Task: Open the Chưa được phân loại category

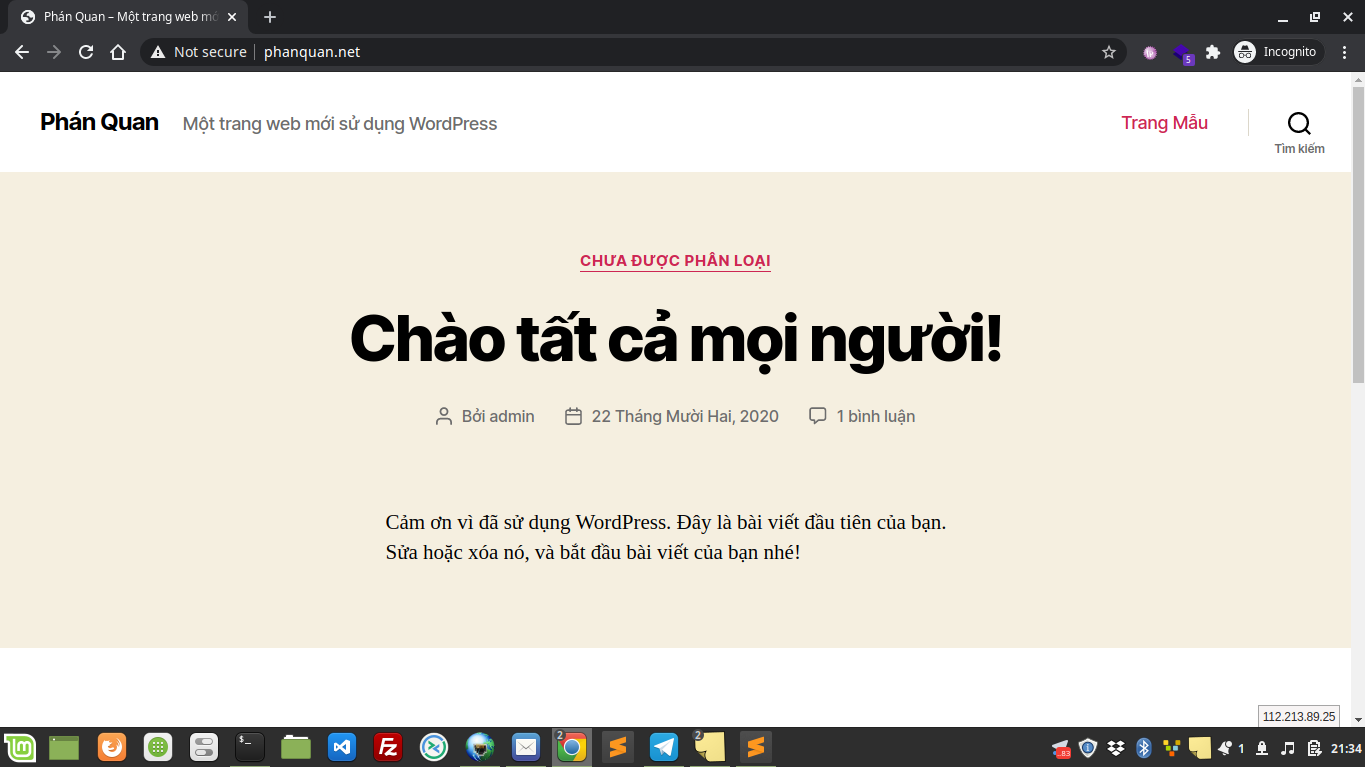Action: pyautogui.click(x=675, y=261)
